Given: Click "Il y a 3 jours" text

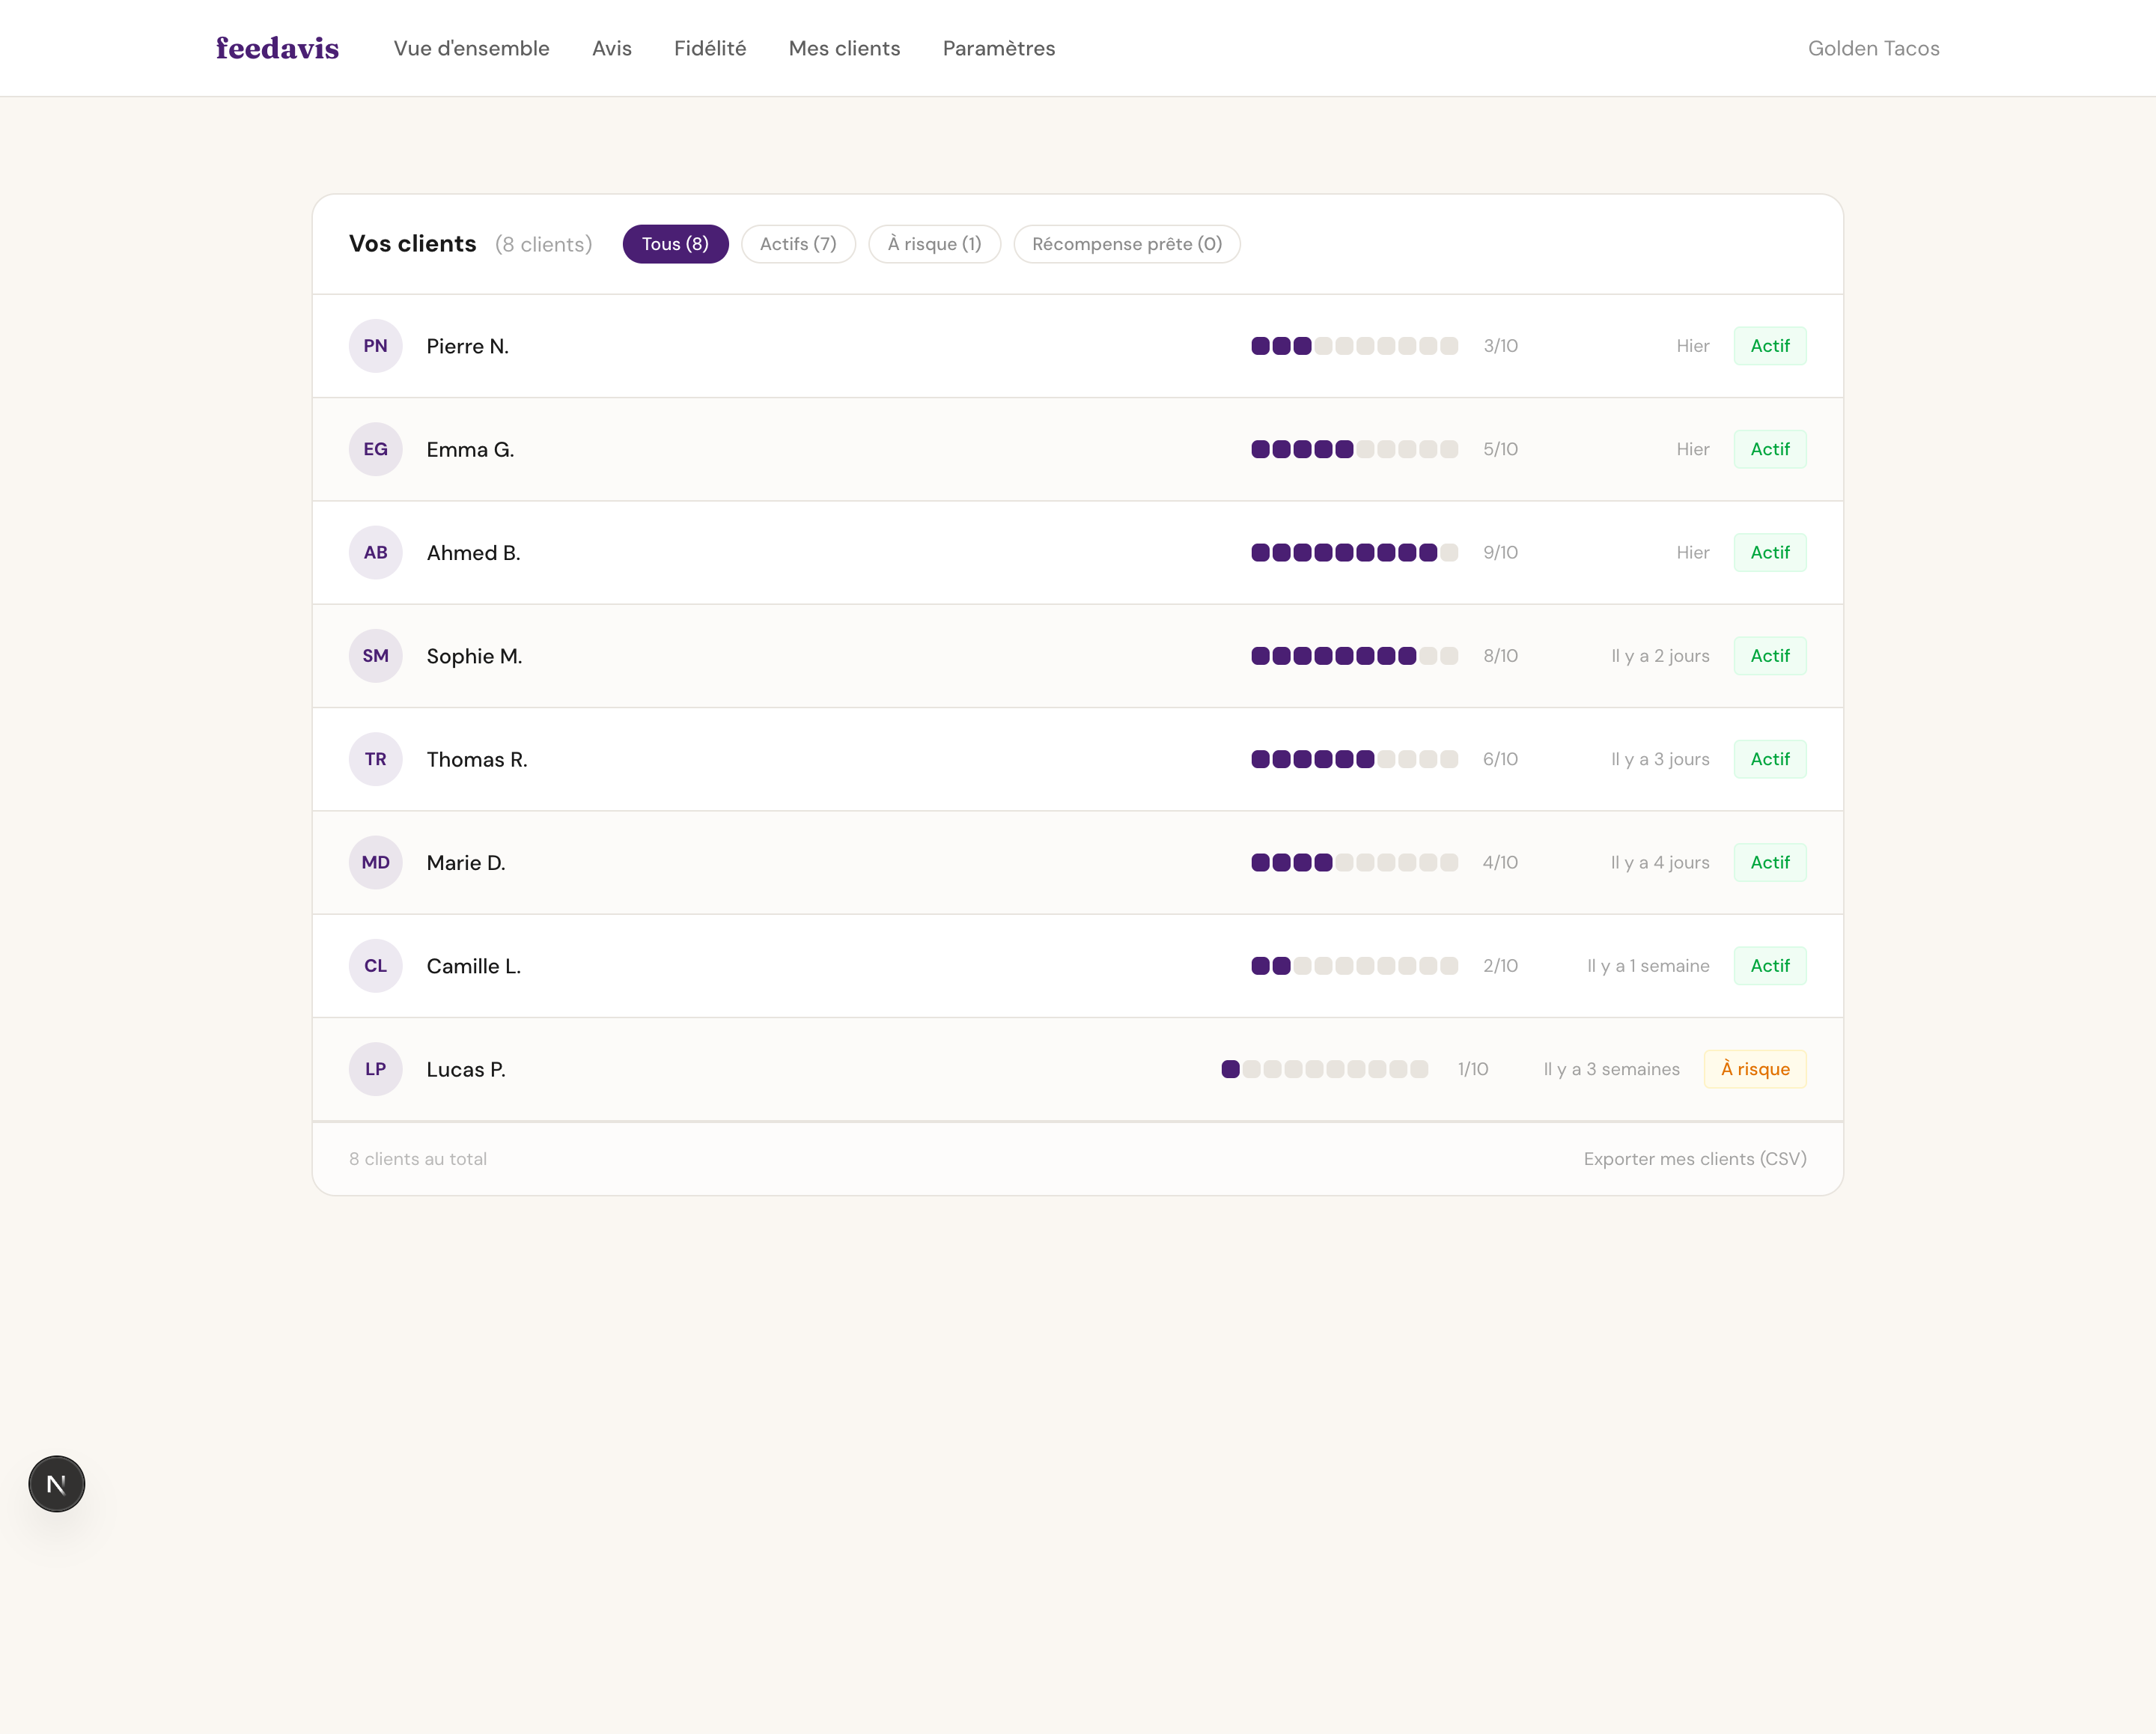Looking at the screenshot, I should coord(1660,759).
